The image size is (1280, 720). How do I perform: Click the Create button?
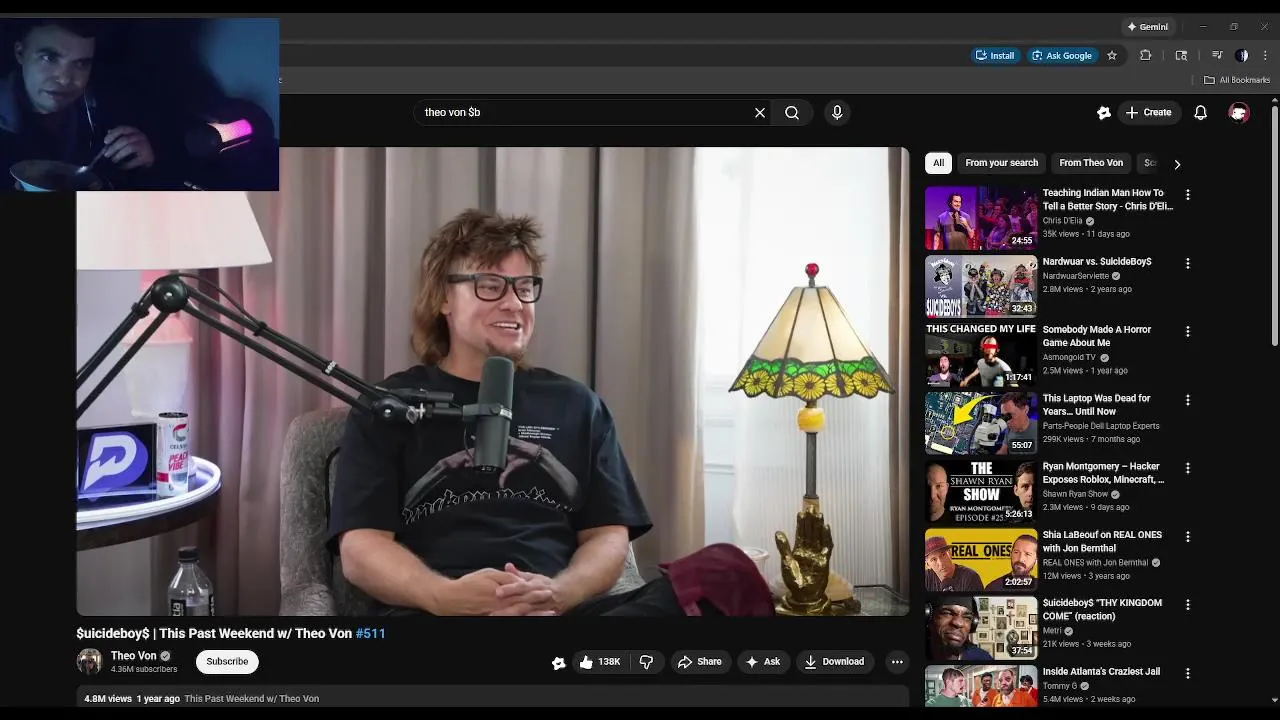pyautogui.click(x=1148, y=113)
